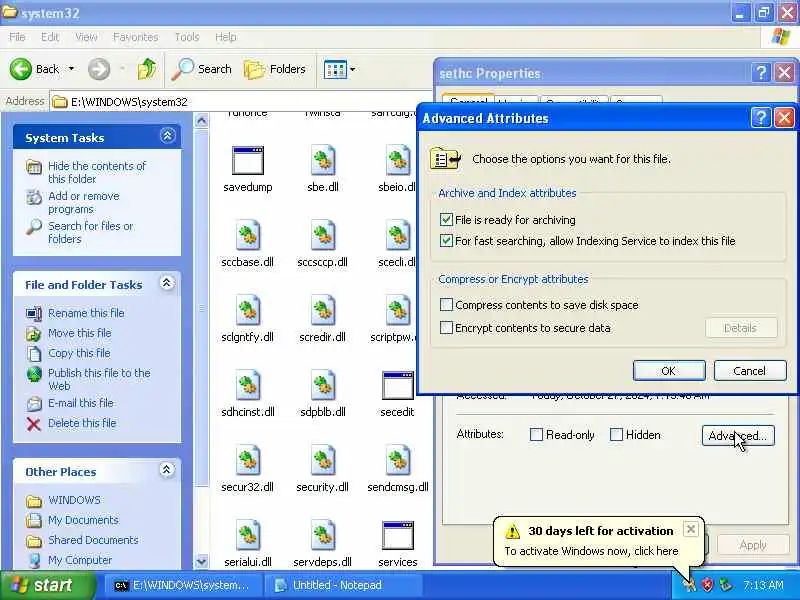Go up one folder level
This screenshot has width=800, height=600.
147,69
